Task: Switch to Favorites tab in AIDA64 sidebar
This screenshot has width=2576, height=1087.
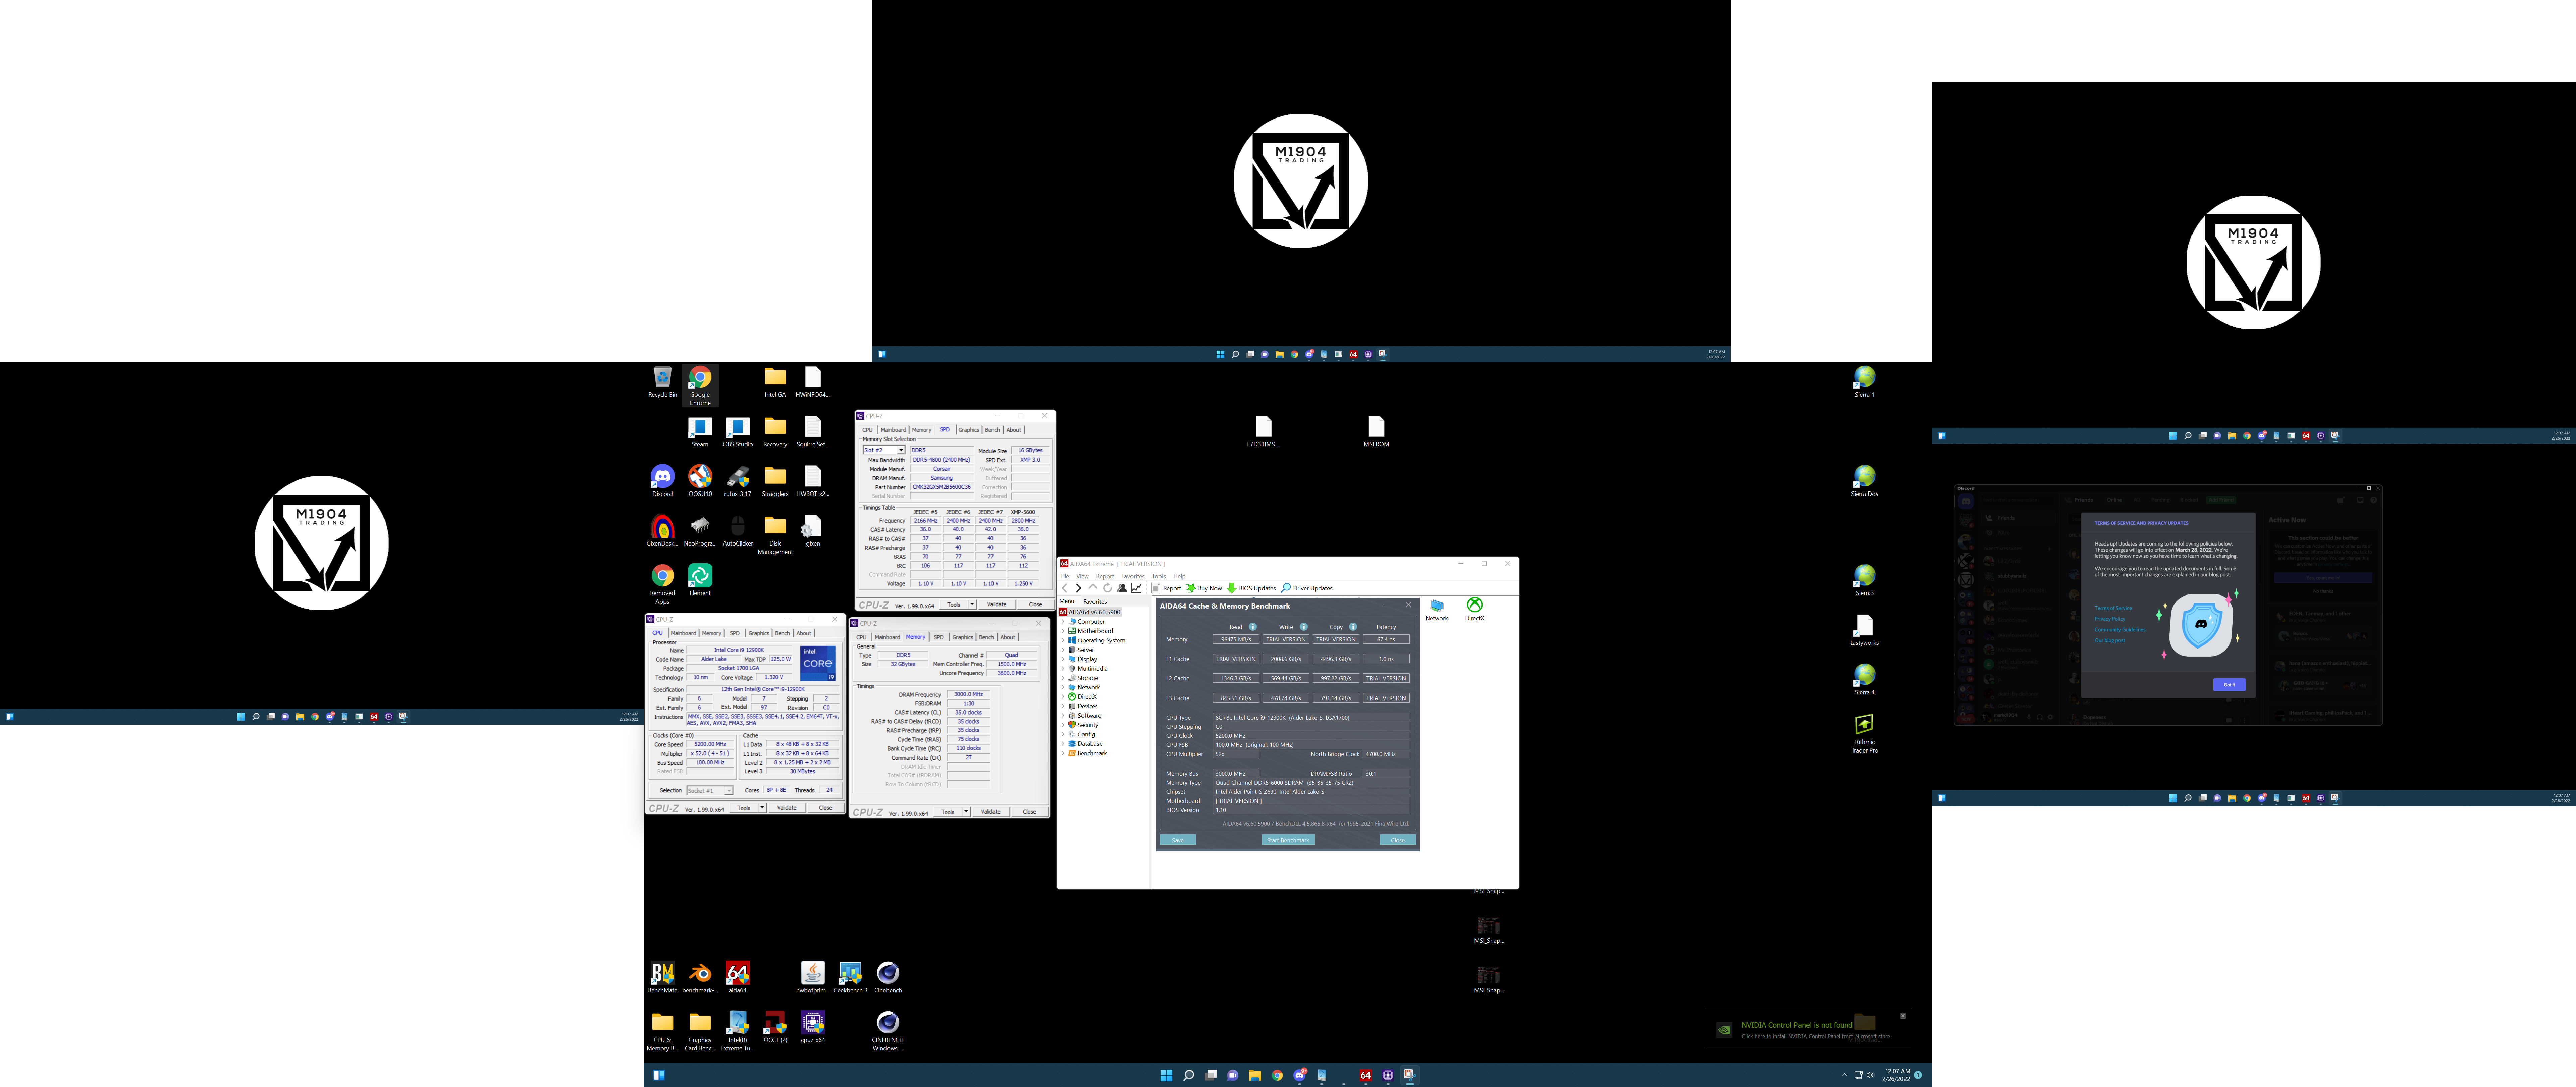Action: pyautogui.click(x=1095, y=601)
